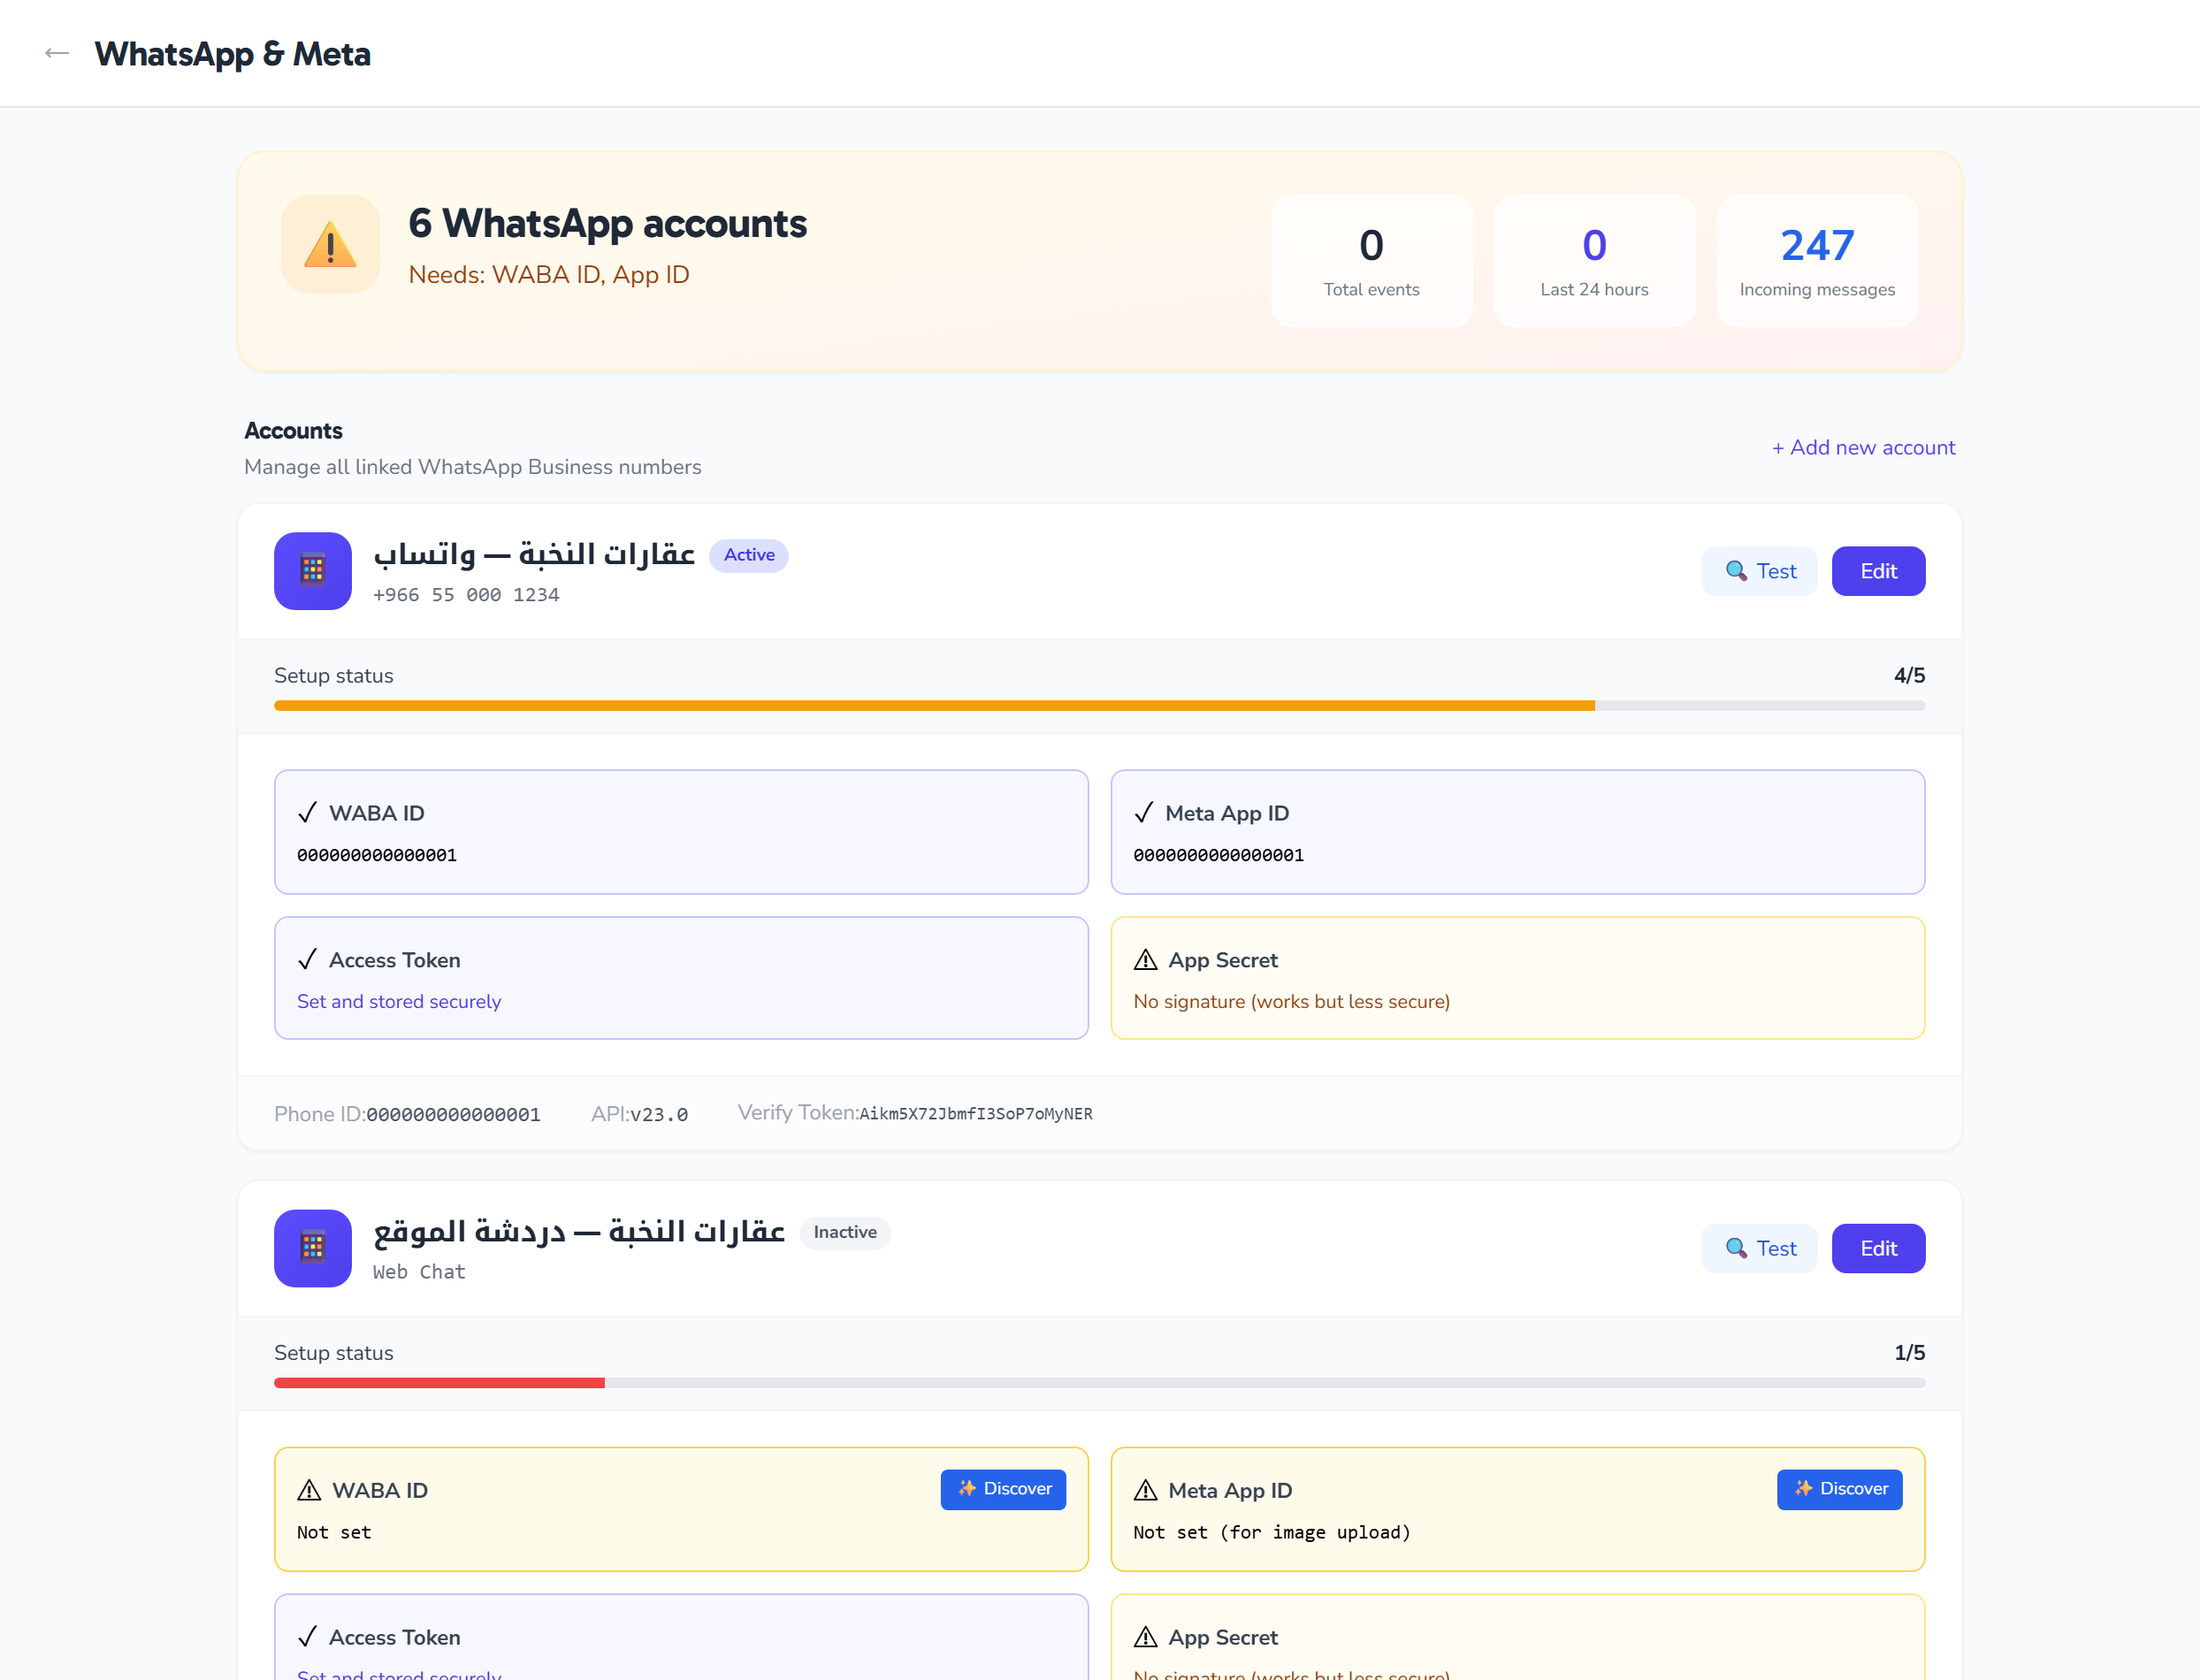Click the 'Not set (for image upload)' text
The width and height of the screenshot is (2200, 1680).
coord(1272,1532)
